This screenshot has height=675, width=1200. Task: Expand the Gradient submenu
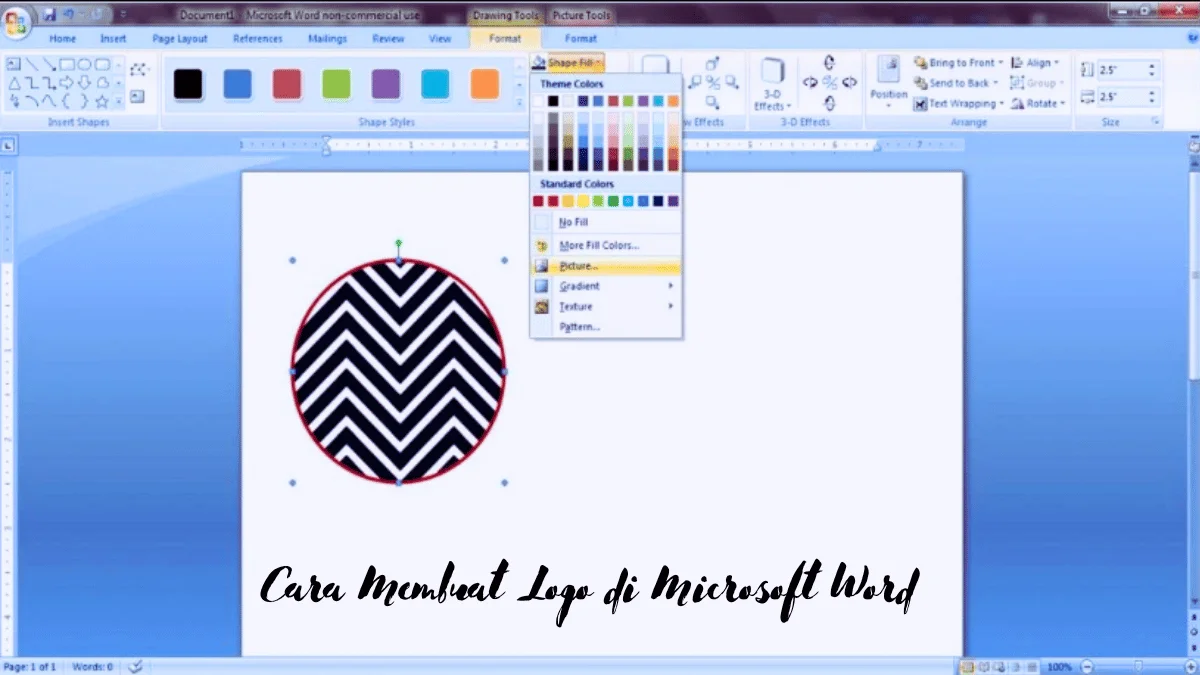[x=580, y=286]
